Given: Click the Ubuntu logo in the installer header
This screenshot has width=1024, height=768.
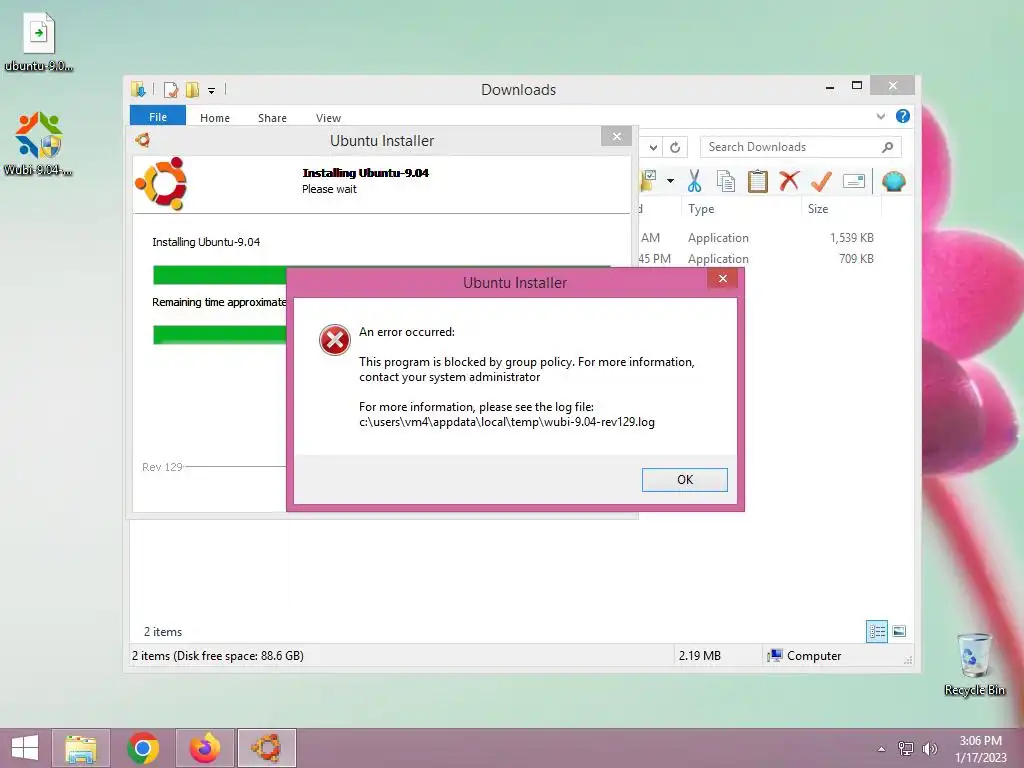Looking at the screenshot, I should [161, 184].
